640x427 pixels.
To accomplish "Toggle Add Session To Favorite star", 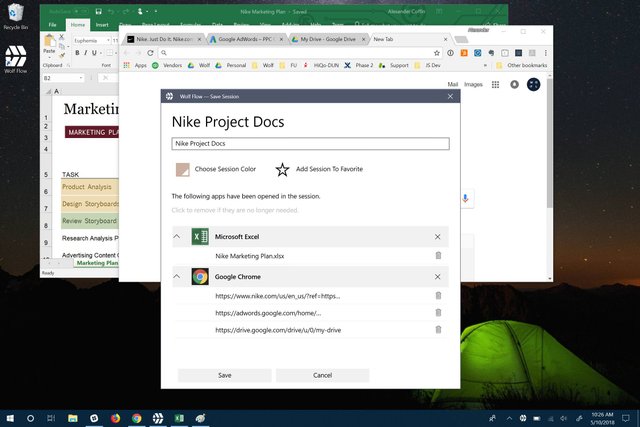I will click(283, 169).
